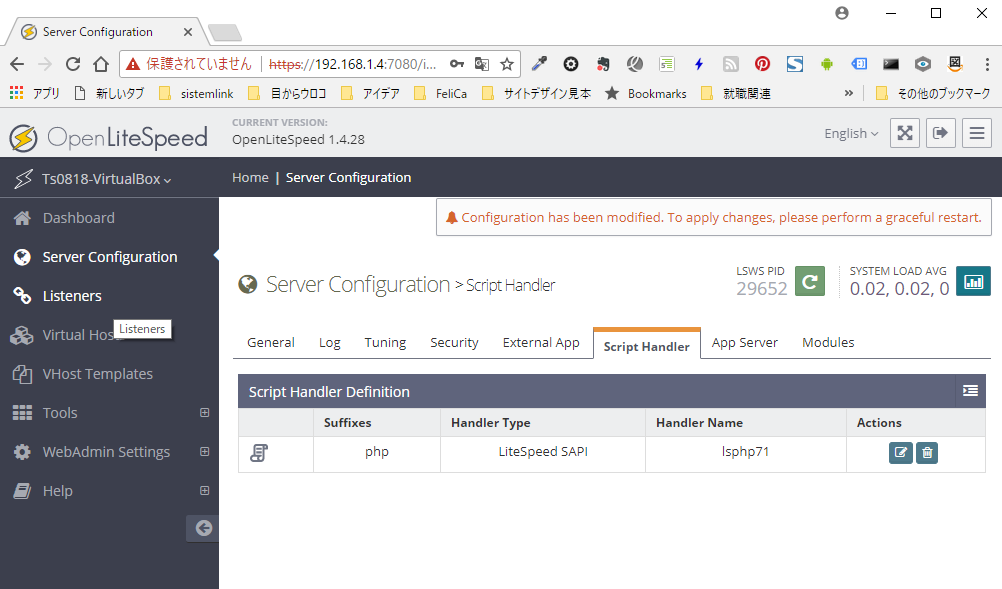The width and height of the screenshot is (1002, 589).
Task: Click the RSS extension icon
Action: click(x=730, y=63)
